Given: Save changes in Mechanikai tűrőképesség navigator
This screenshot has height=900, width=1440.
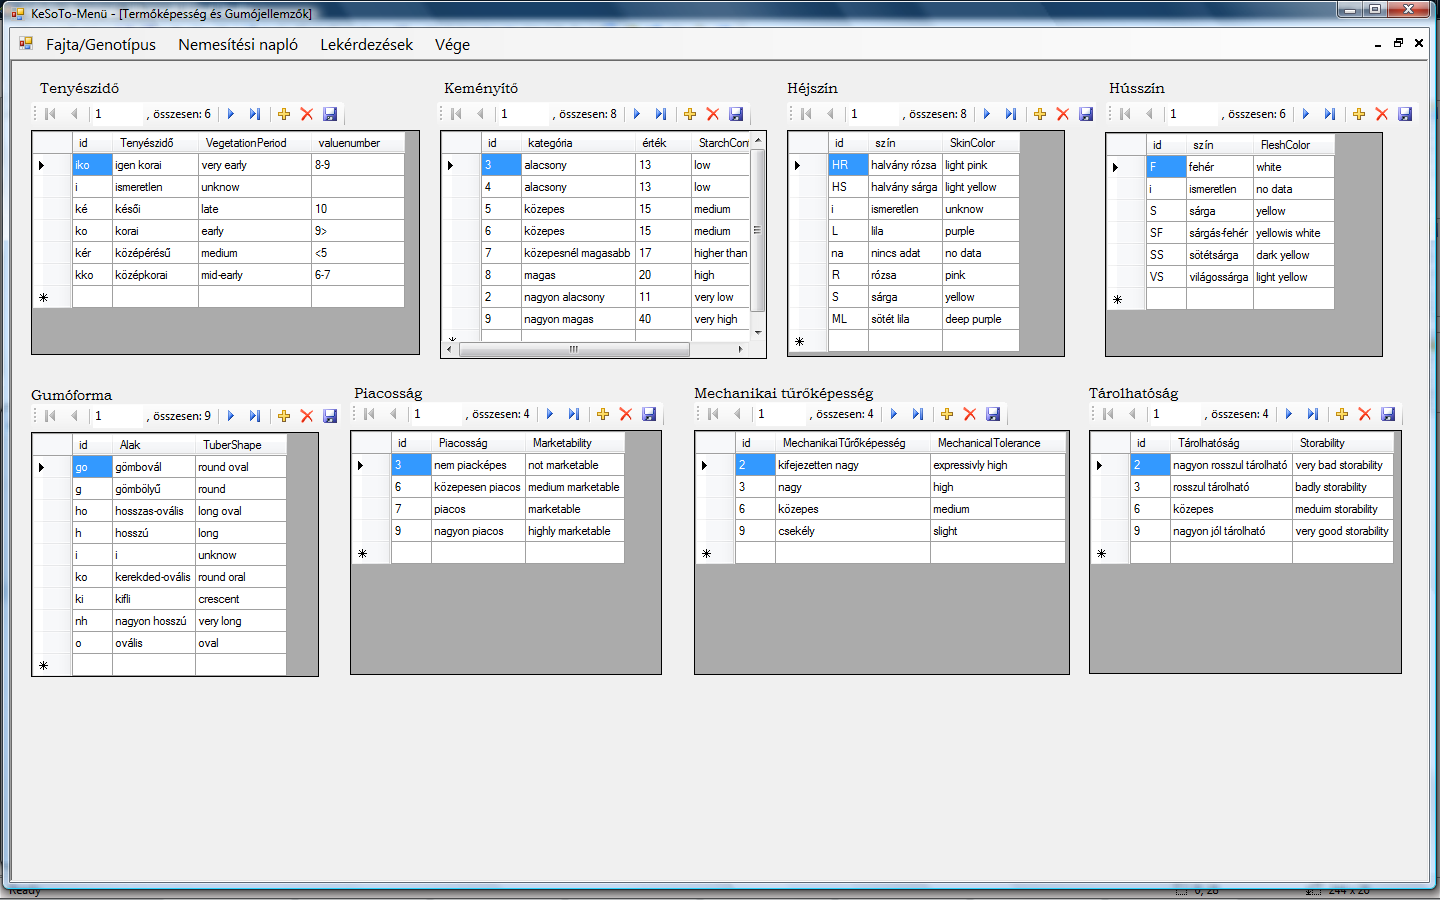Looking at the screenshot, I should point(993,414).
